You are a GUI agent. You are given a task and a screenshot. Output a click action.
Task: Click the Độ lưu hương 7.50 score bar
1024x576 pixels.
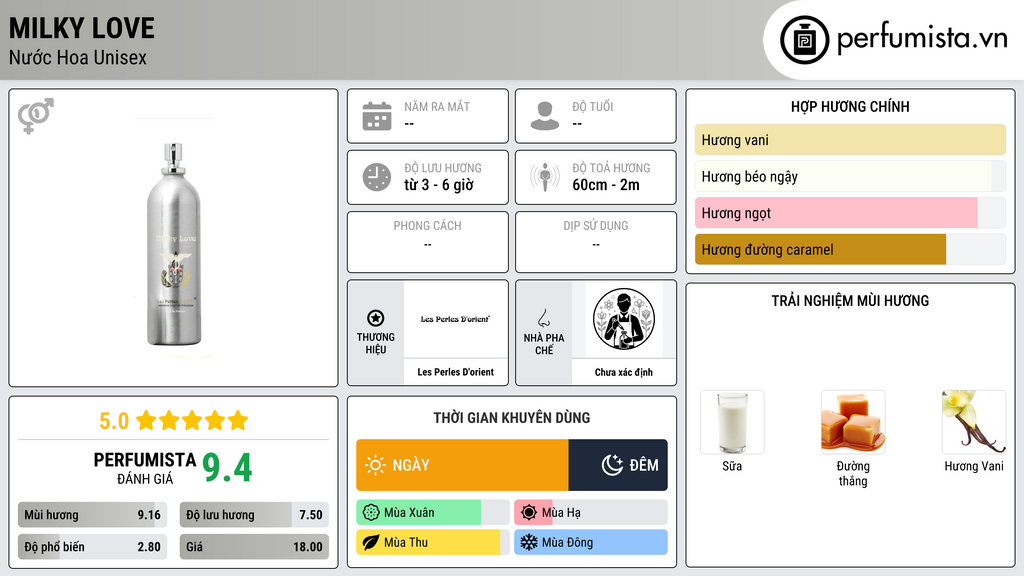pyautogui.click(x=255, y=515)
